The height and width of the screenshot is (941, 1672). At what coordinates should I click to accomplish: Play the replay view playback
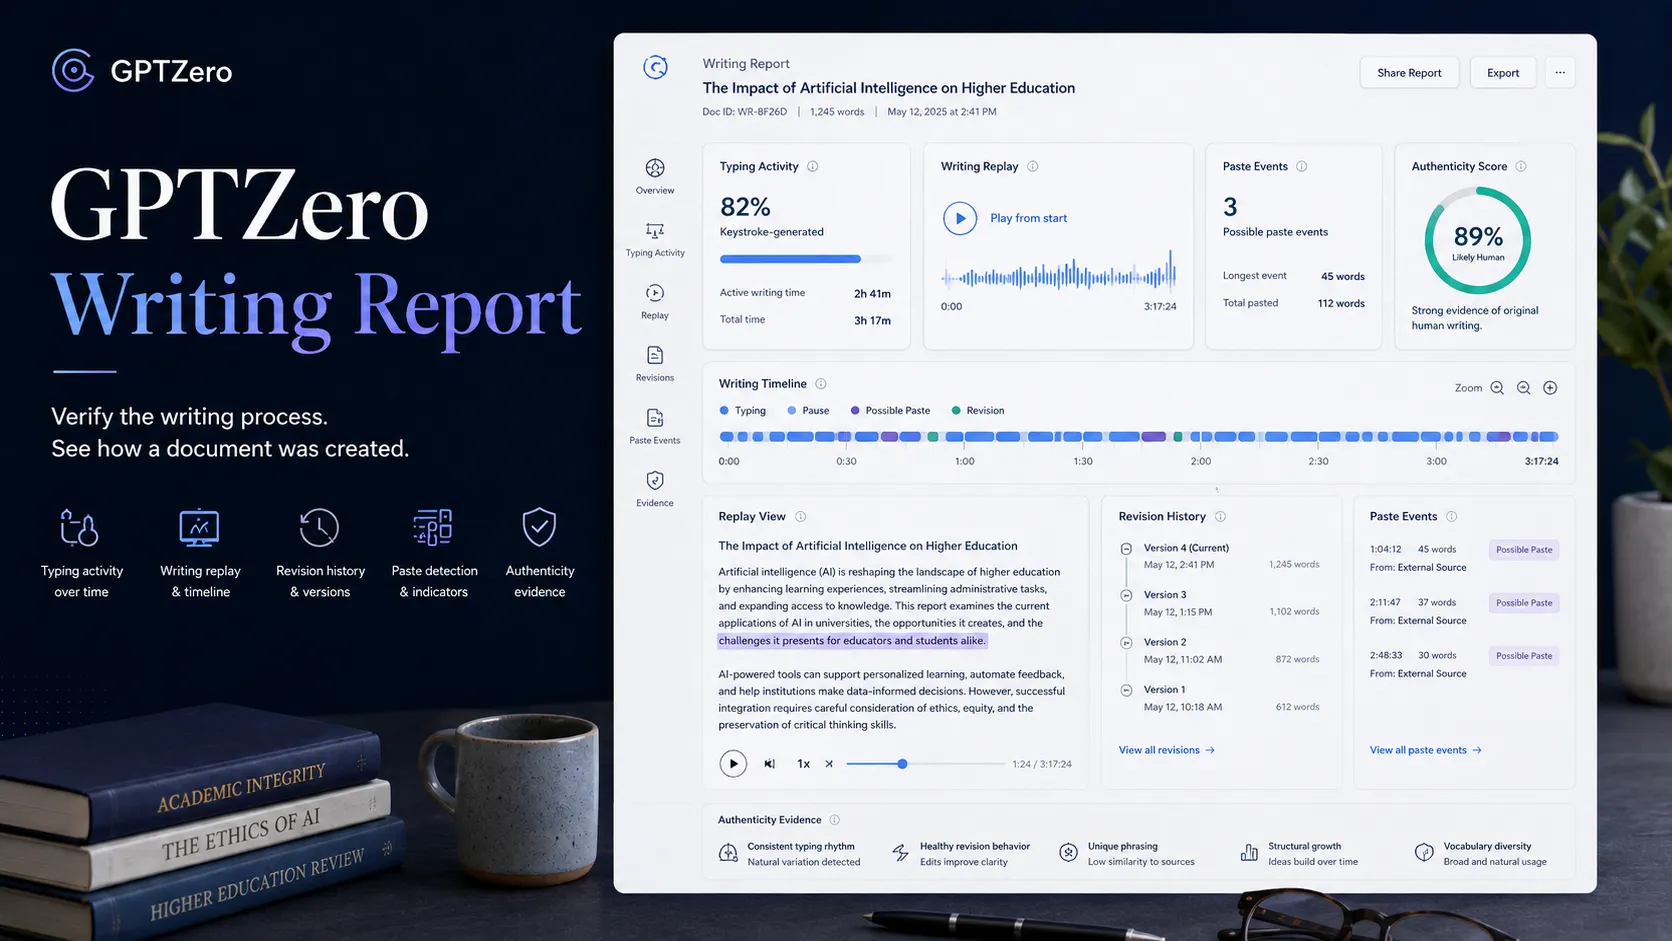(733, 764)
